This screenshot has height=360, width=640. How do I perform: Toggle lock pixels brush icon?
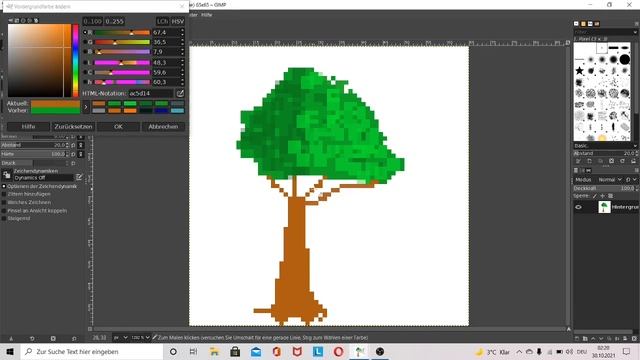pos(595,196)
